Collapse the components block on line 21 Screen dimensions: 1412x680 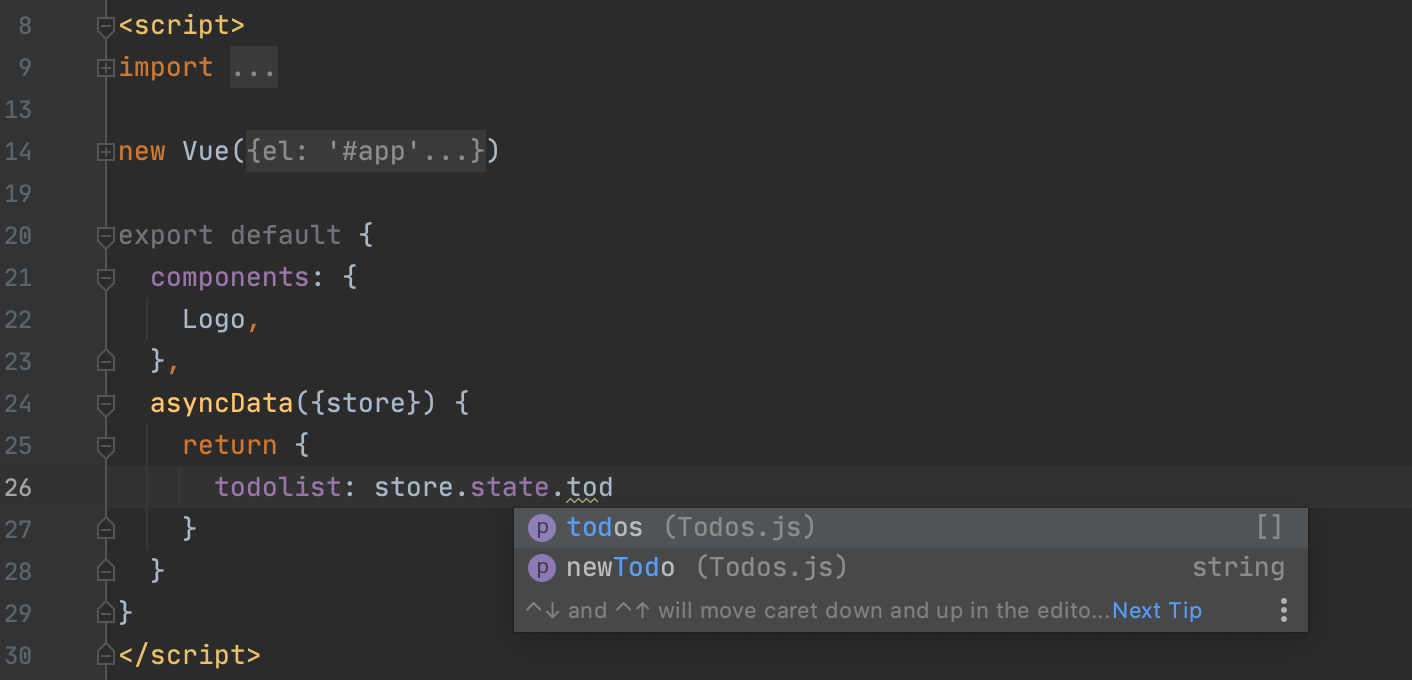(x=105, y=278)
